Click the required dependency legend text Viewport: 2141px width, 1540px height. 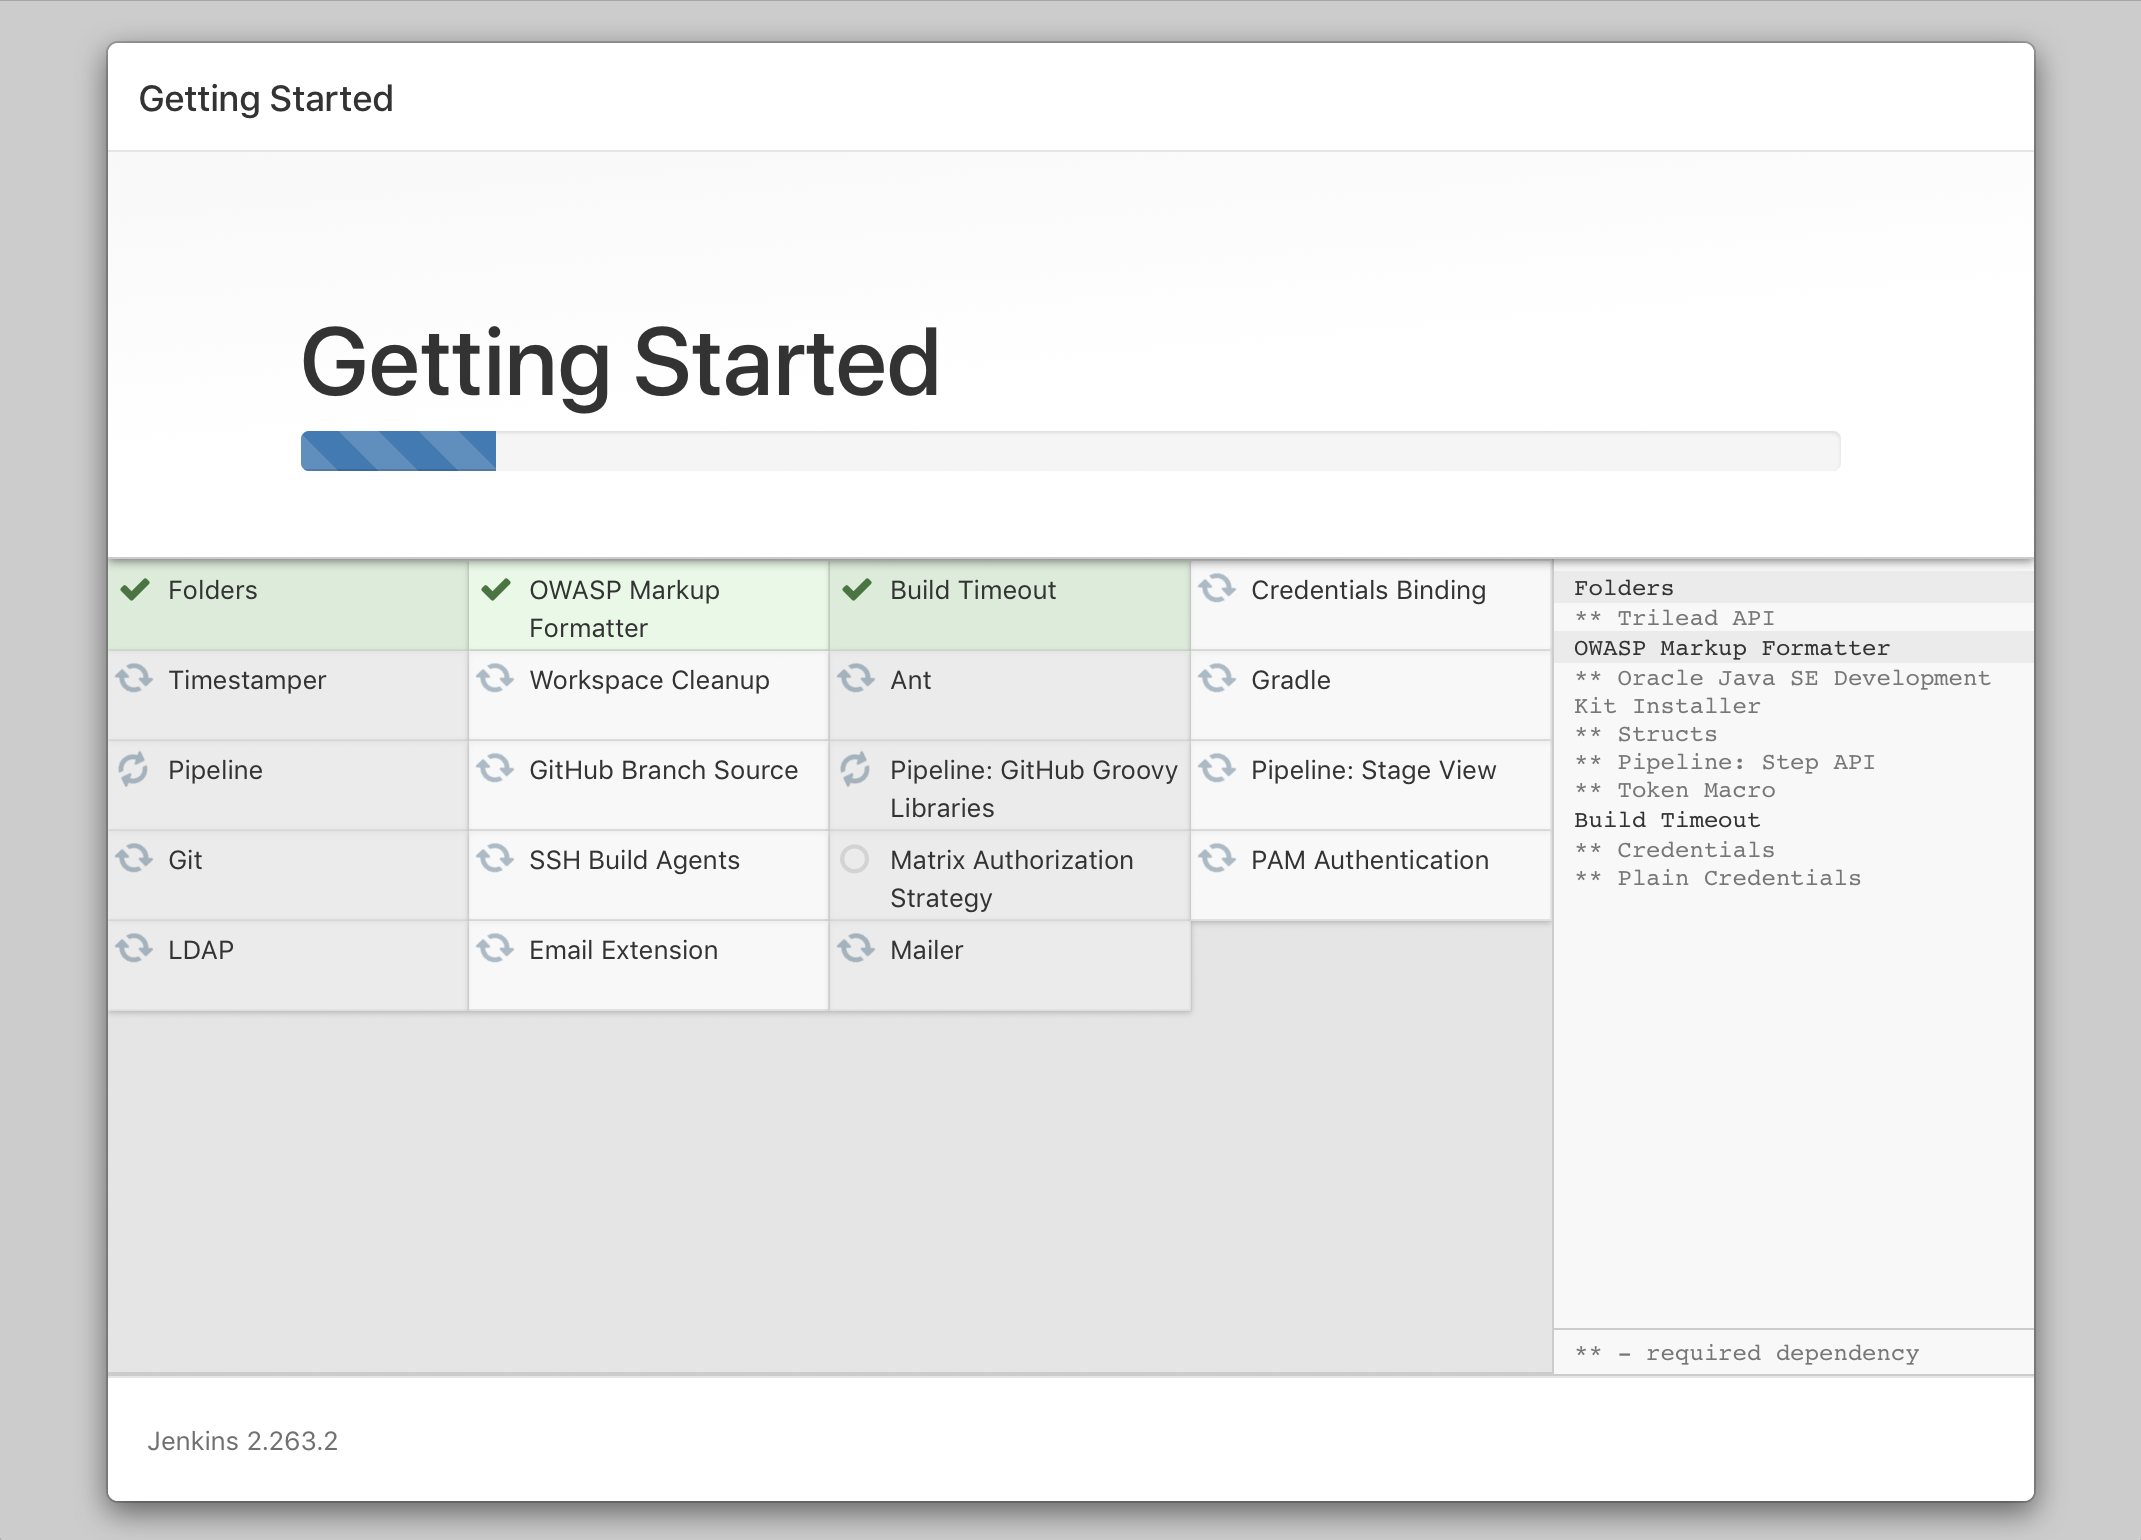click(1746, 1353)
